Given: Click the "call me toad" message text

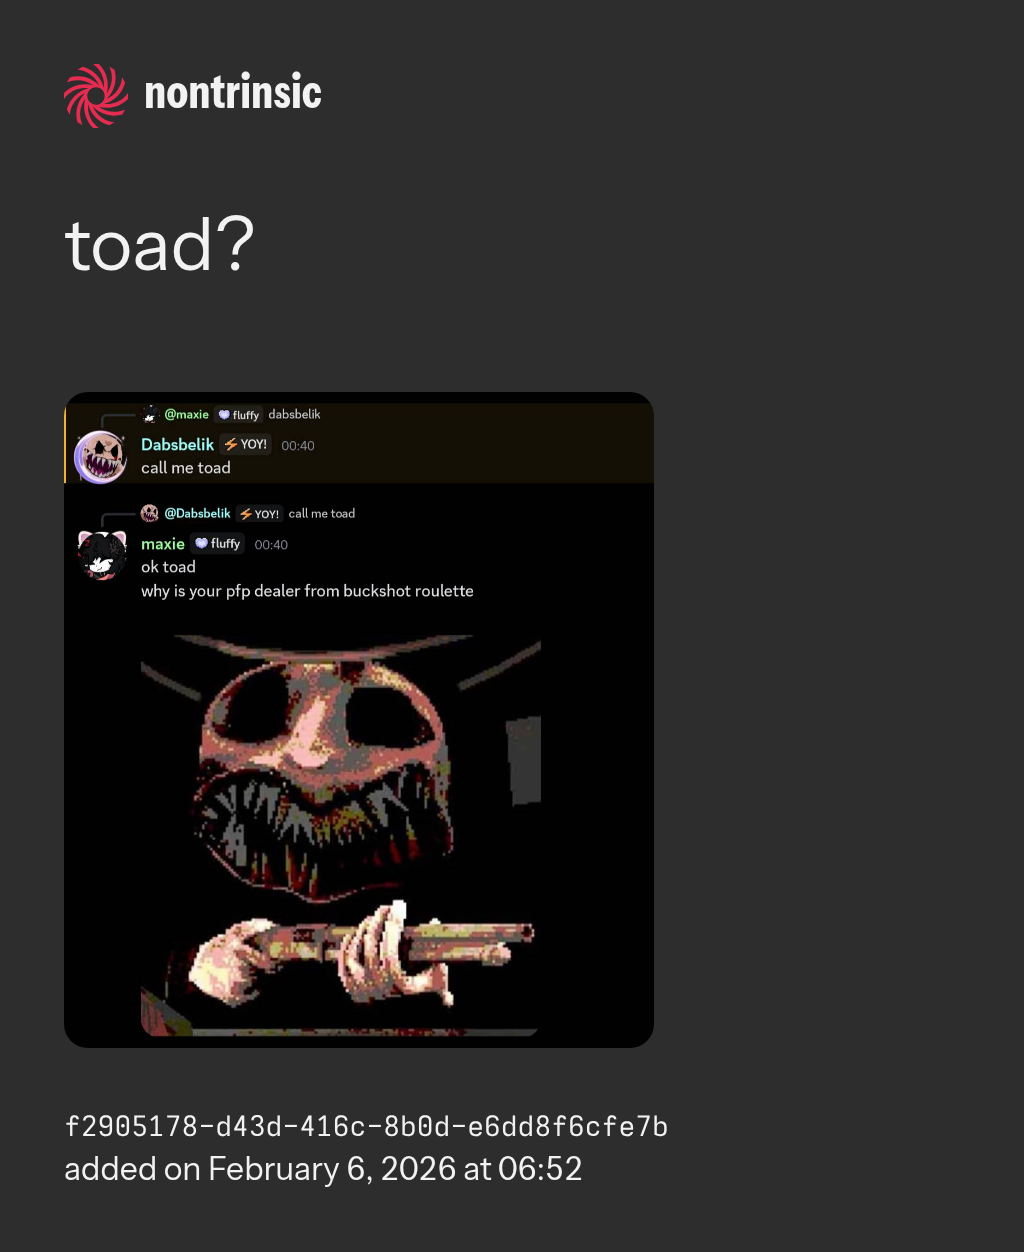Looking at the screenshot, I should tap(186, 468).
